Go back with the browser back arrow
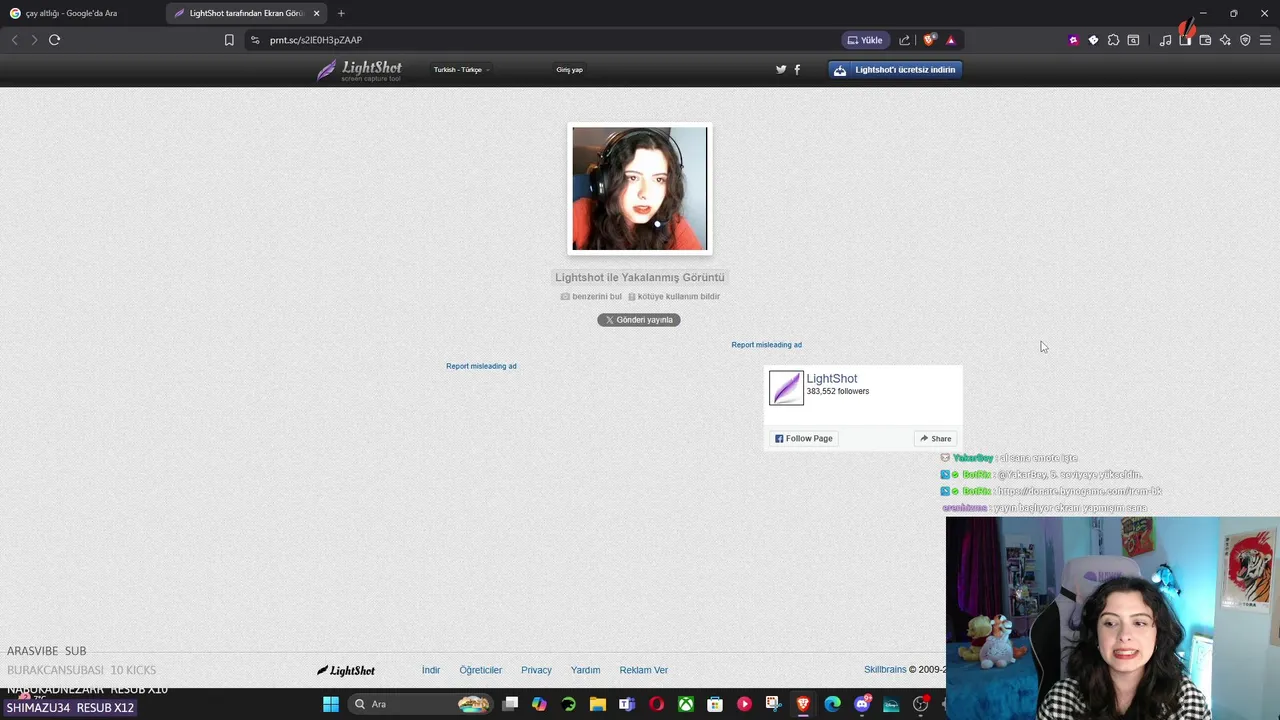This screenshot has width=1280, height=720. click(14, 40)
